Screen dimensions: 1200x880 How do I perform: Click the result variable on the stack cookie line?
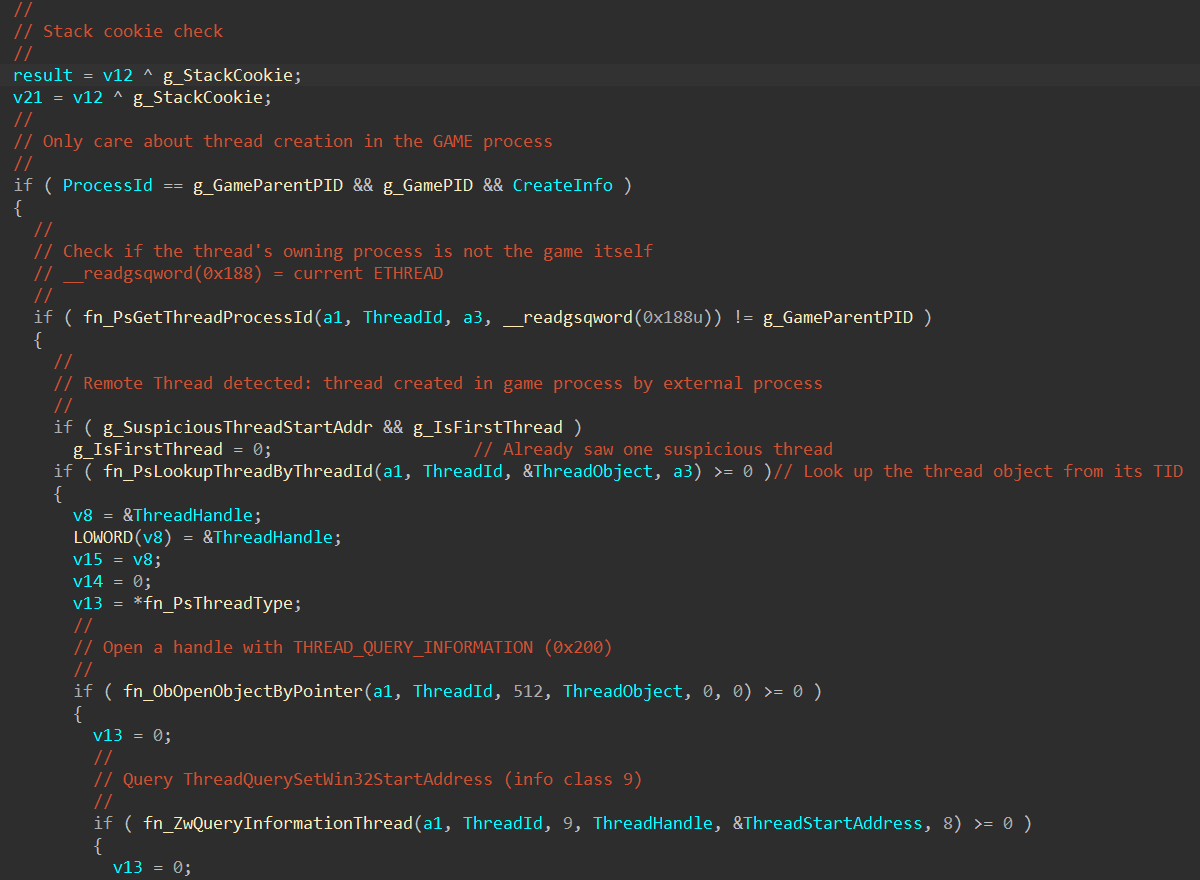click(42, 75)
